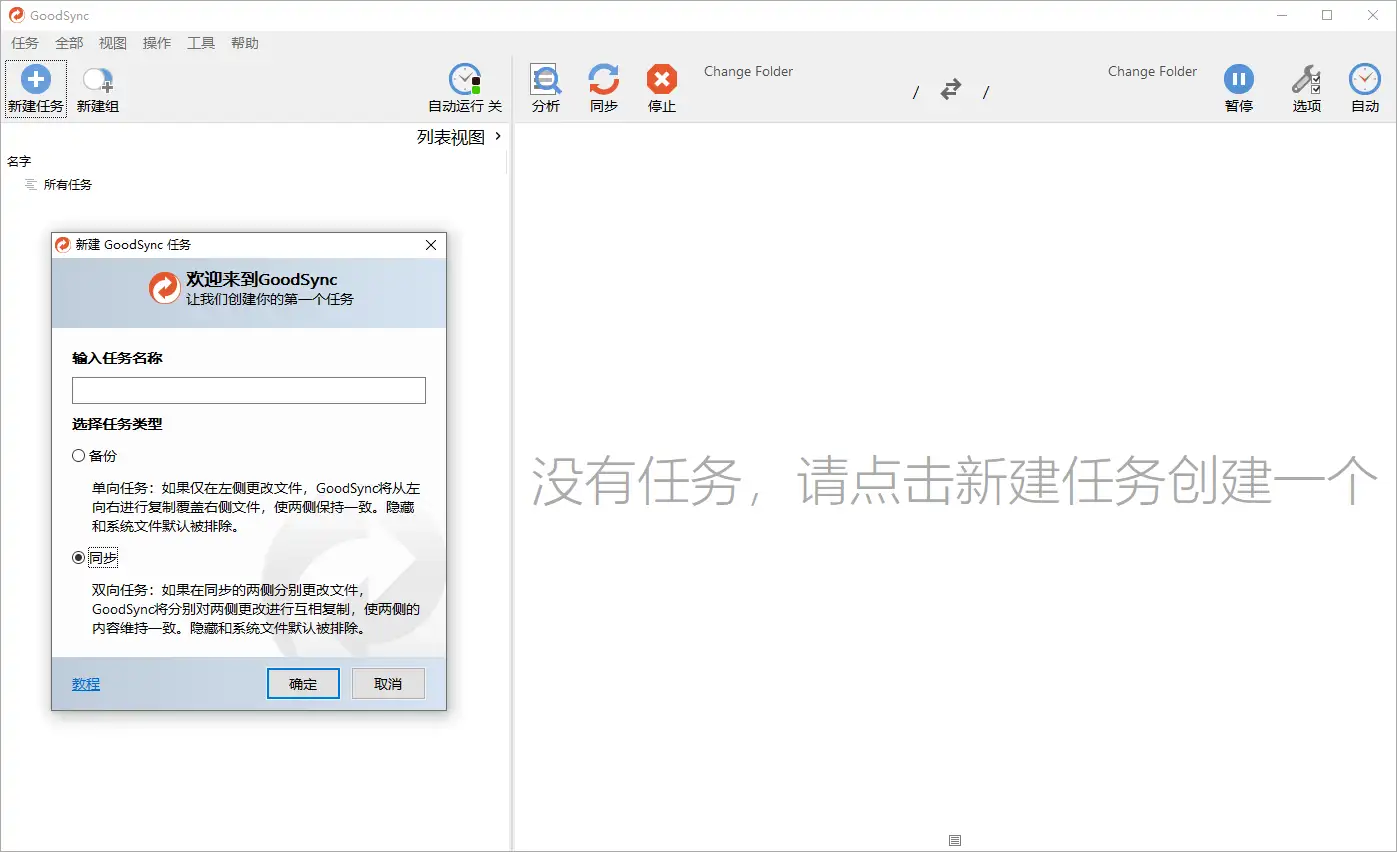Expand the 所有任务 tree entry

[65, 184]
